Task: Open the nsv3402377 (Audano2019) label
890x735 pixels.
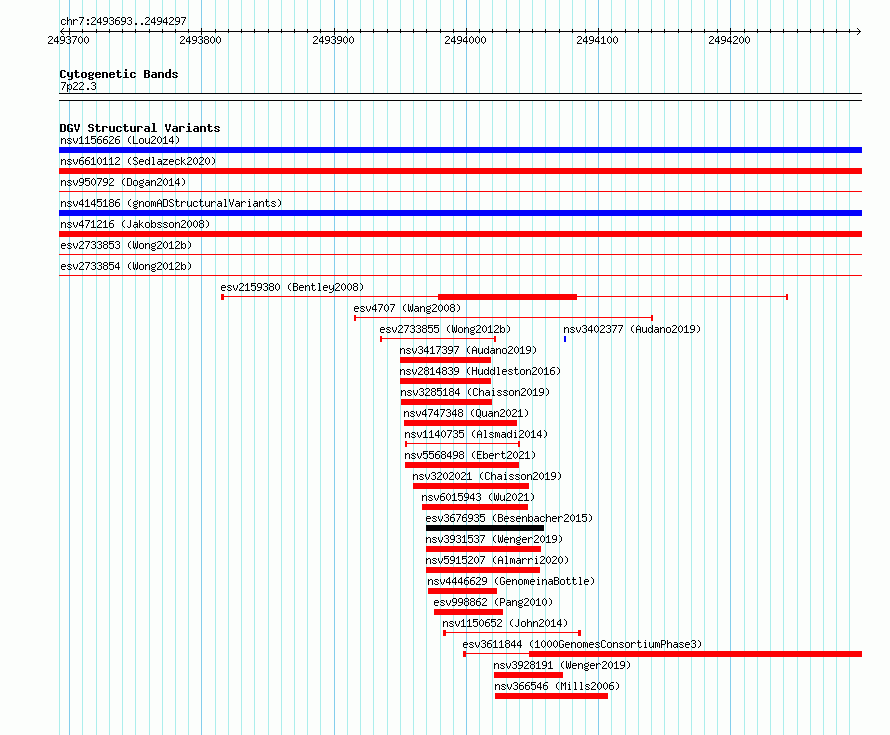Action: (632, 329)
